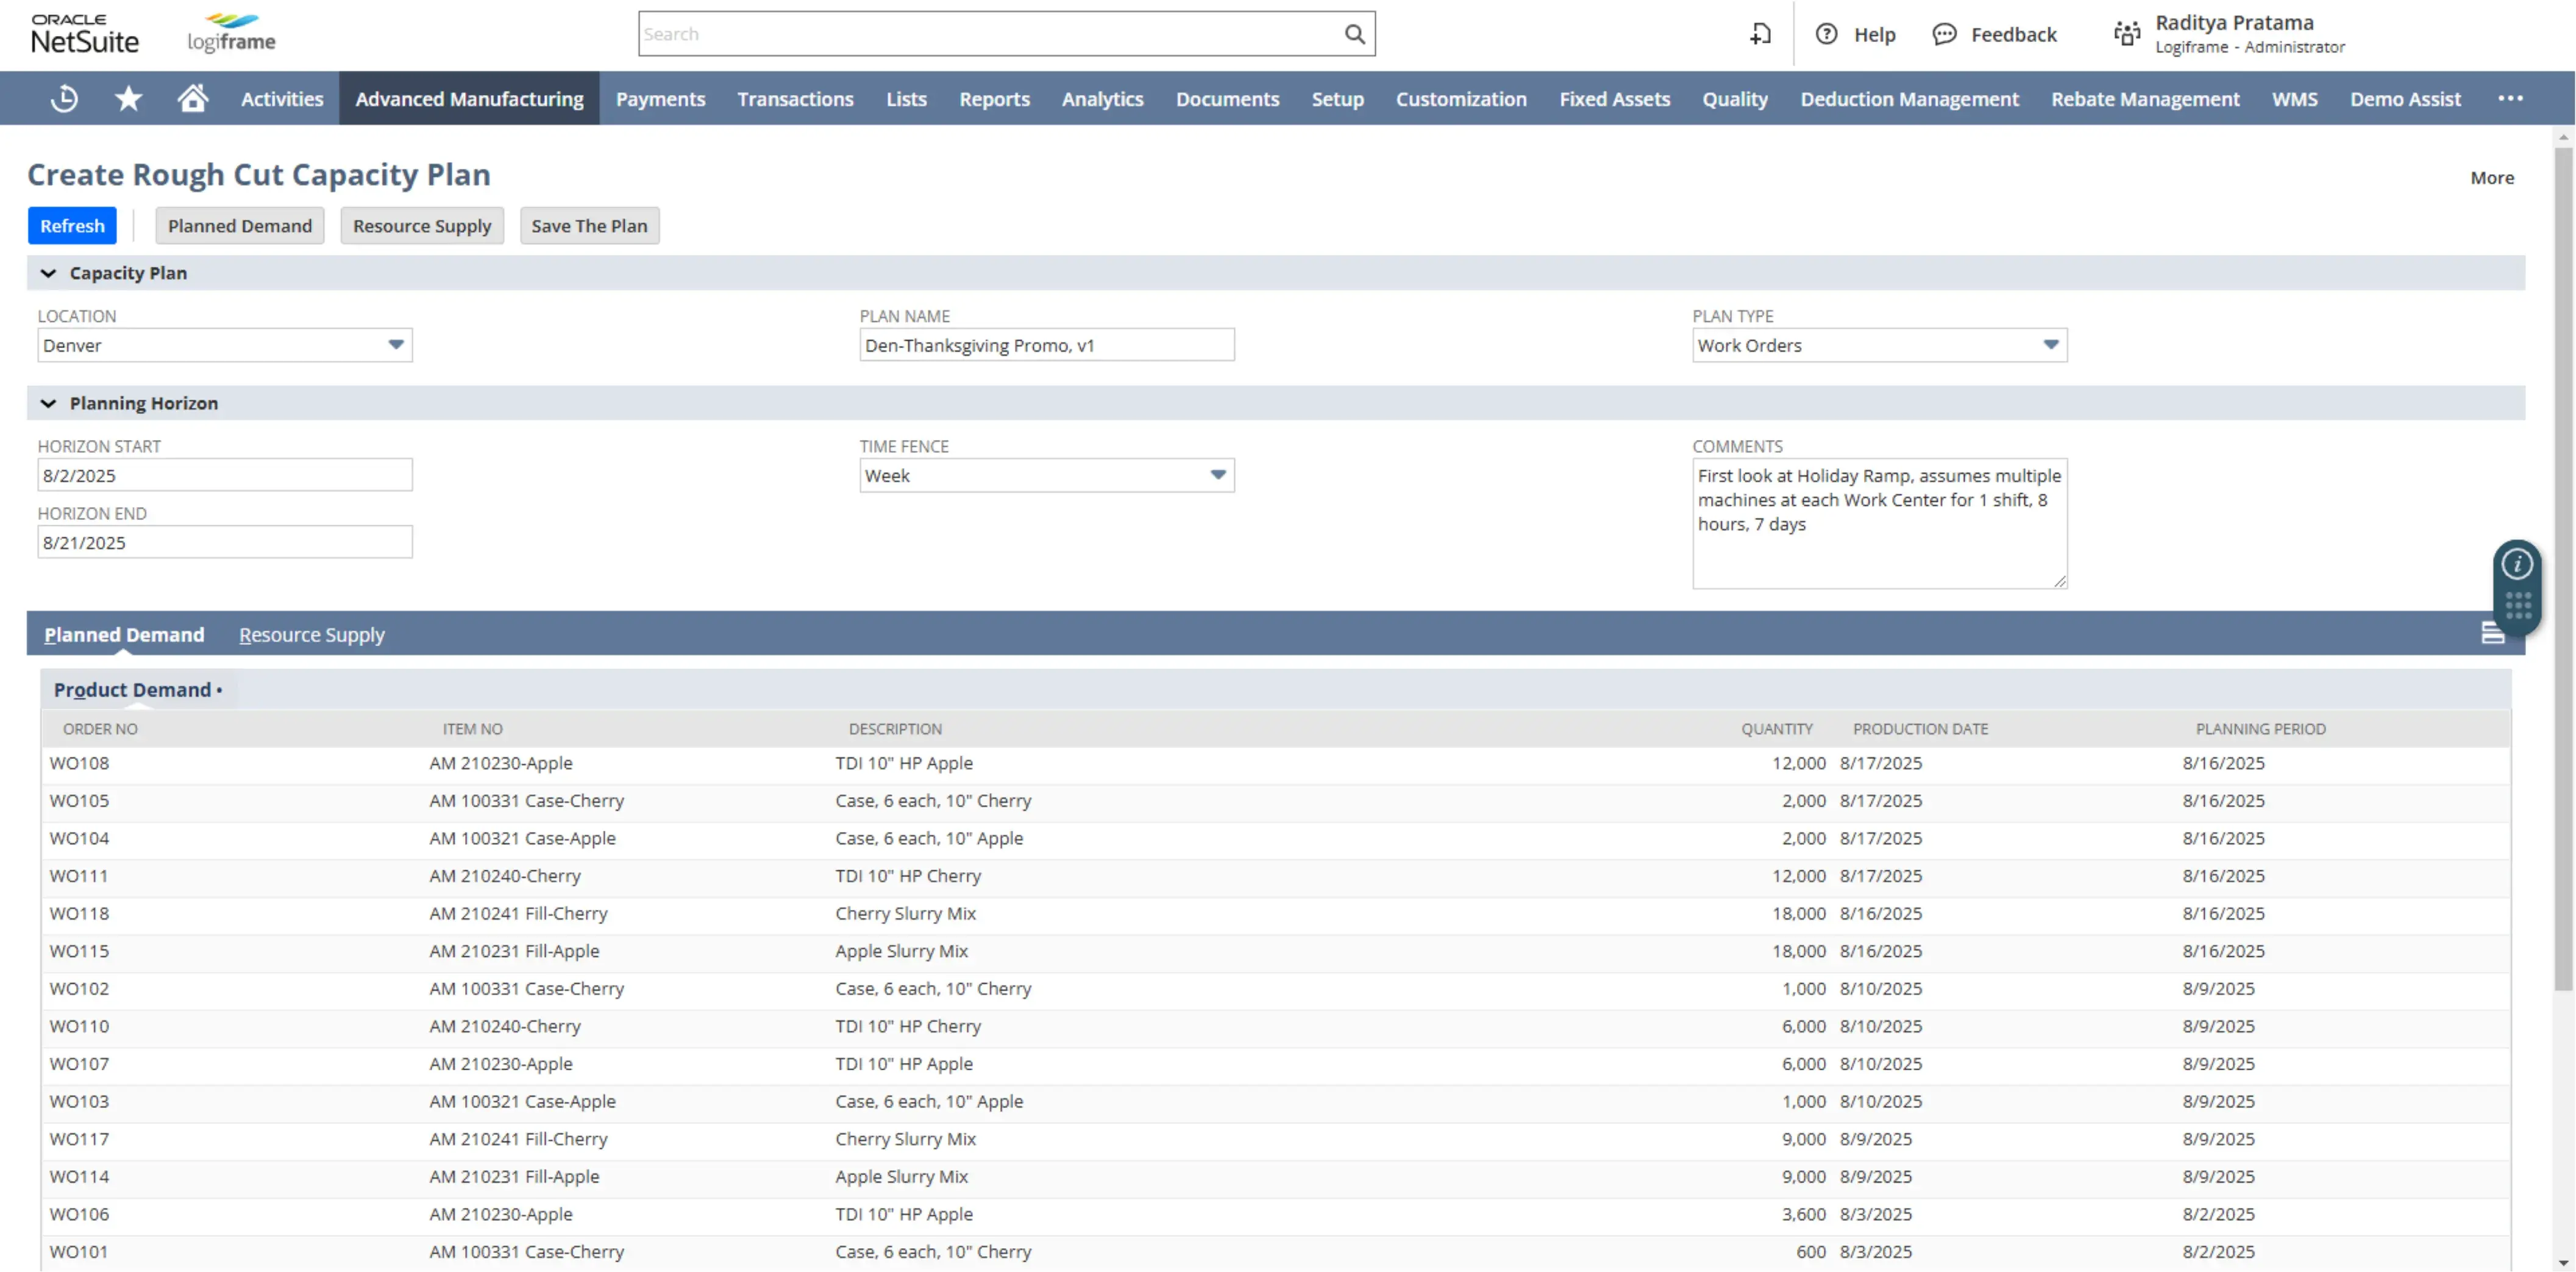Click the Save The Plan button
2576x1272 pixels.
coord(589,225)
